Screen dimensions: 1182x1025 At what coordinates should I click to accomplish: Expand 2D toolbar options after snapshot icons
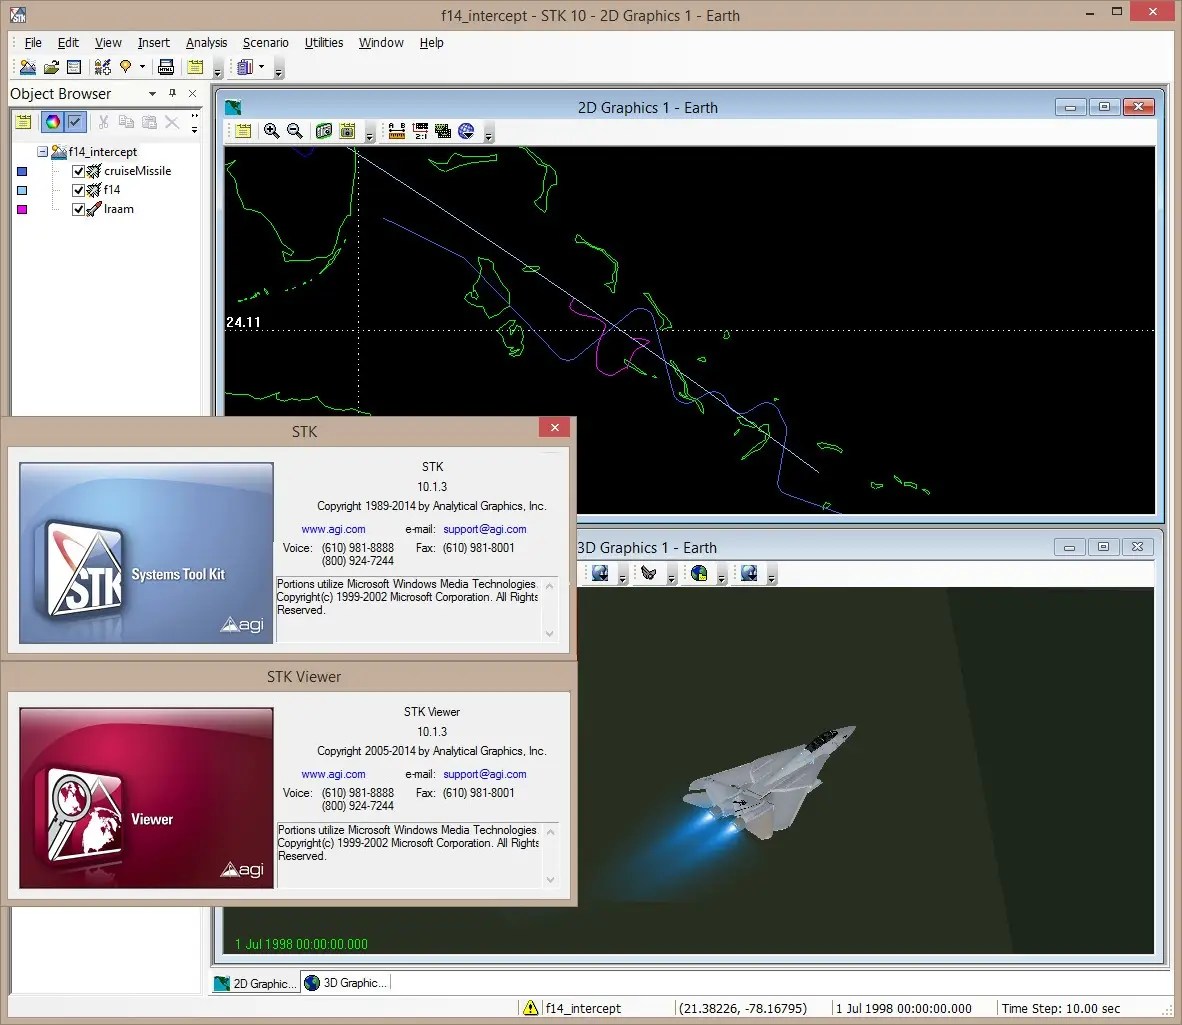369,136
